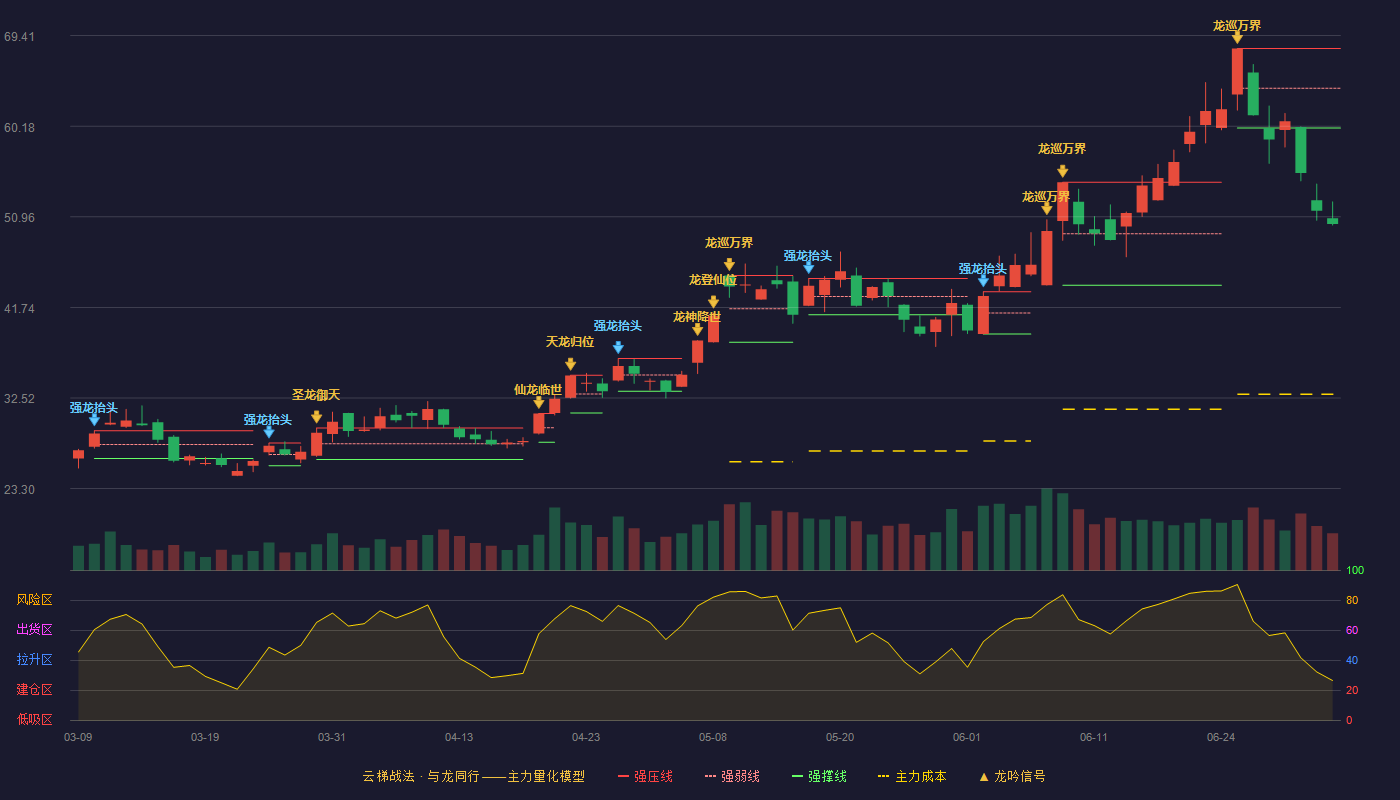The height and width of the screenshot is (800, 1400).
Task: Click the 06-24 date label
Action: click(1221, 737)
